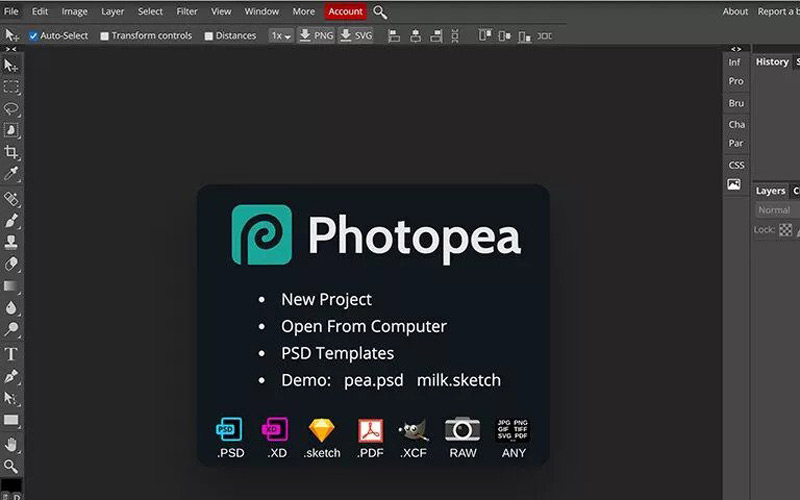Collapse the left toolbar with >< arrows

pos(11,49)
